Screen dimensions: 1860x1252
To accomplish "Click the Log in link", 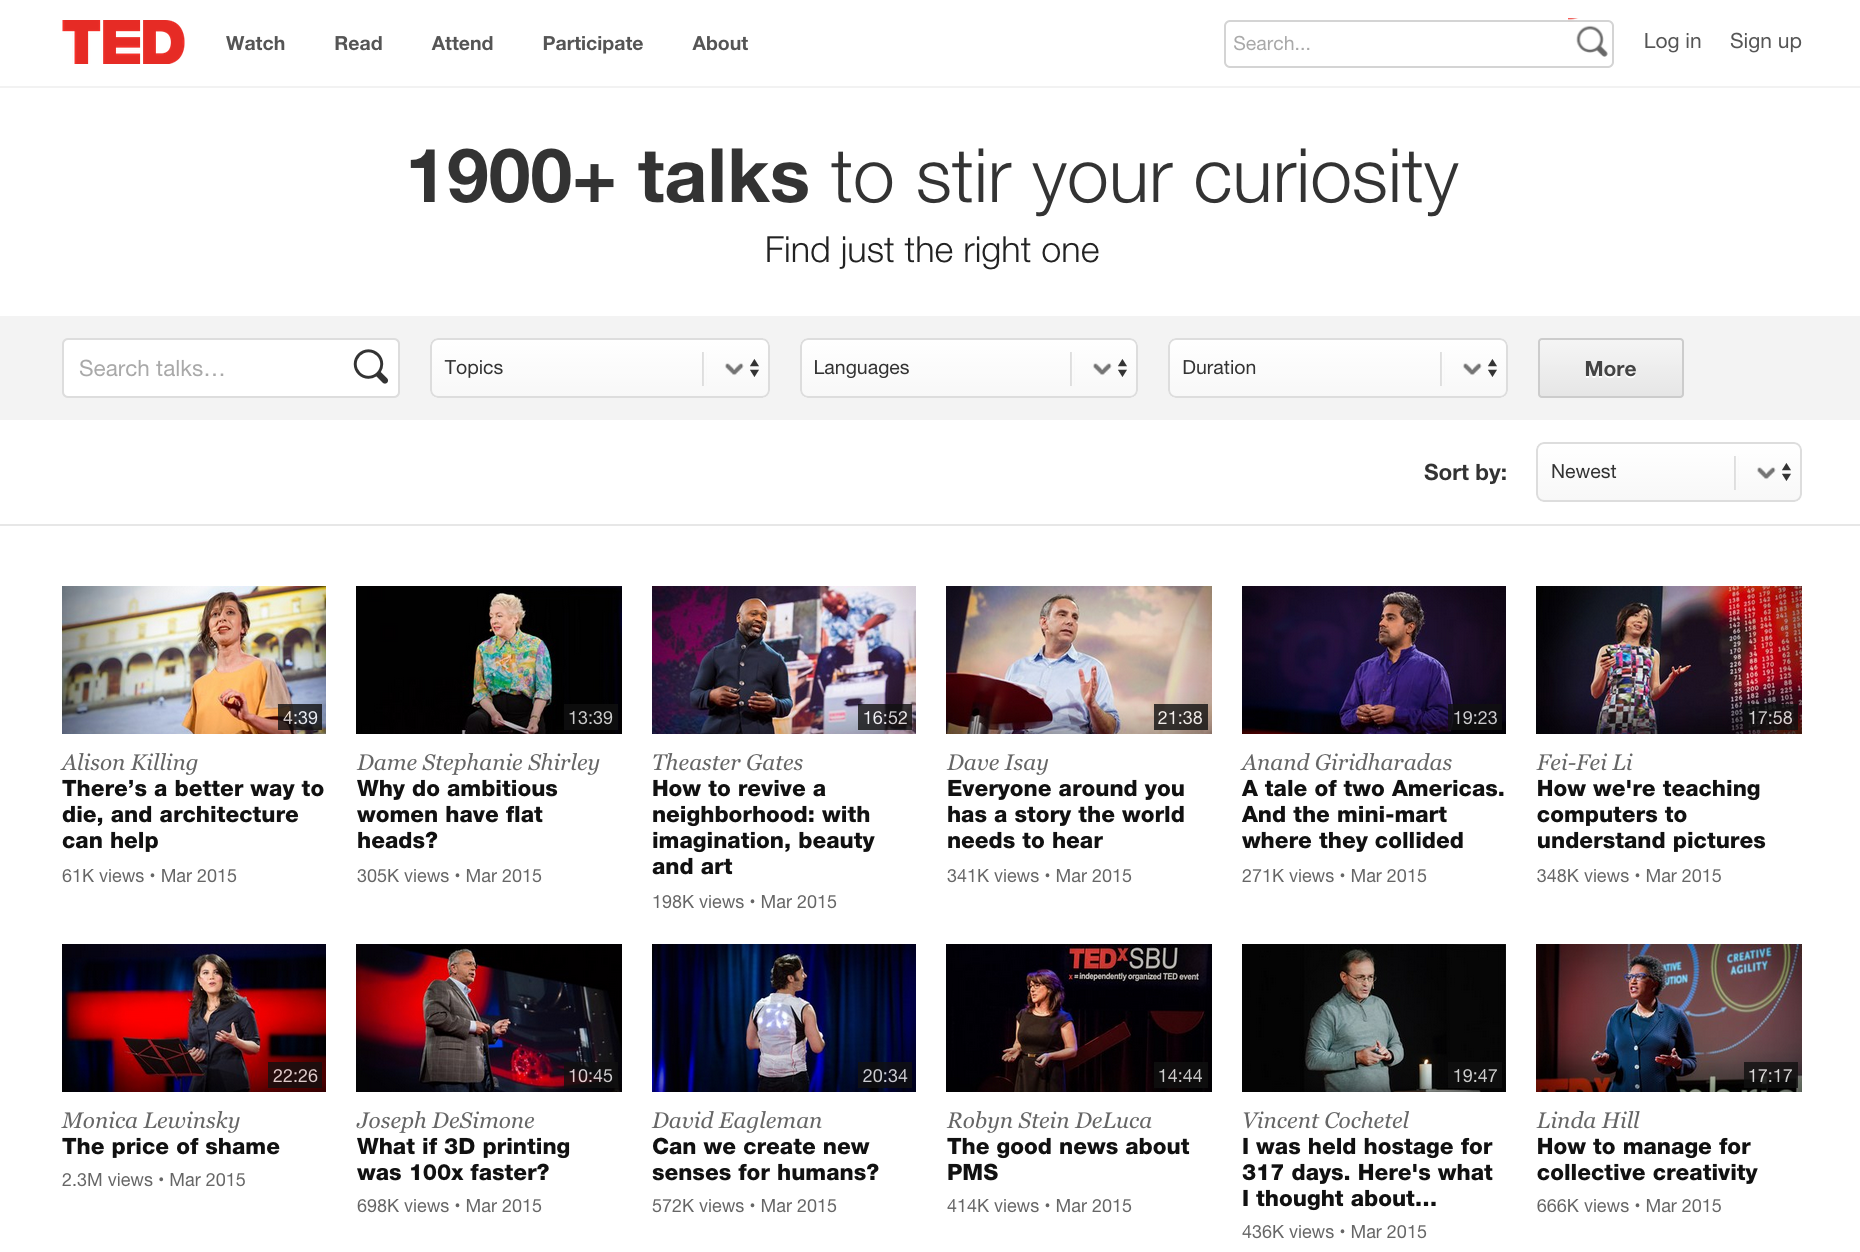I will pos(1672,41).
